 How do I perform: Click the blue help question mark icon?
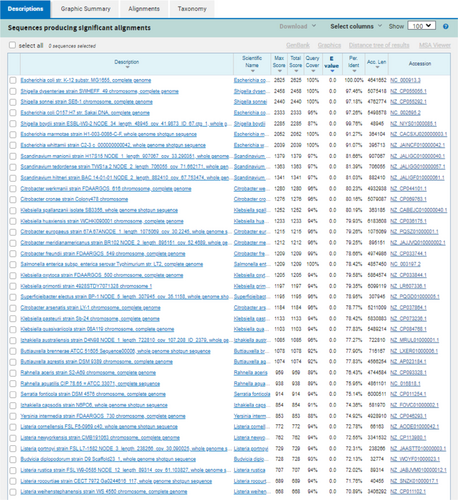[x=446, y=26]
